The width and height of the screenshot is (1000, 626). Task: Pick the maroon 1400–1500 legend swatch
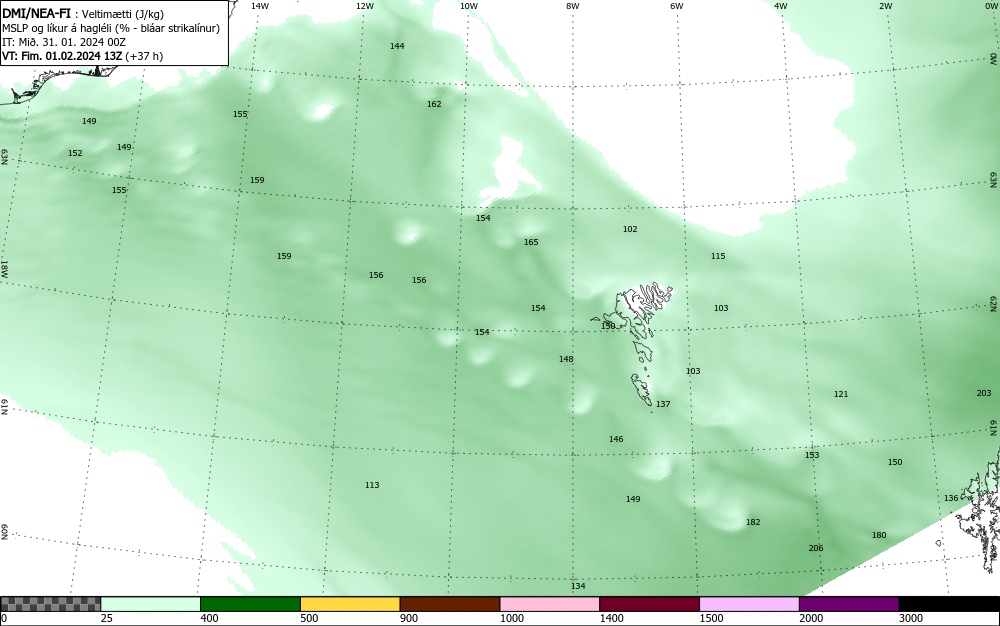(x=649, y=604)
